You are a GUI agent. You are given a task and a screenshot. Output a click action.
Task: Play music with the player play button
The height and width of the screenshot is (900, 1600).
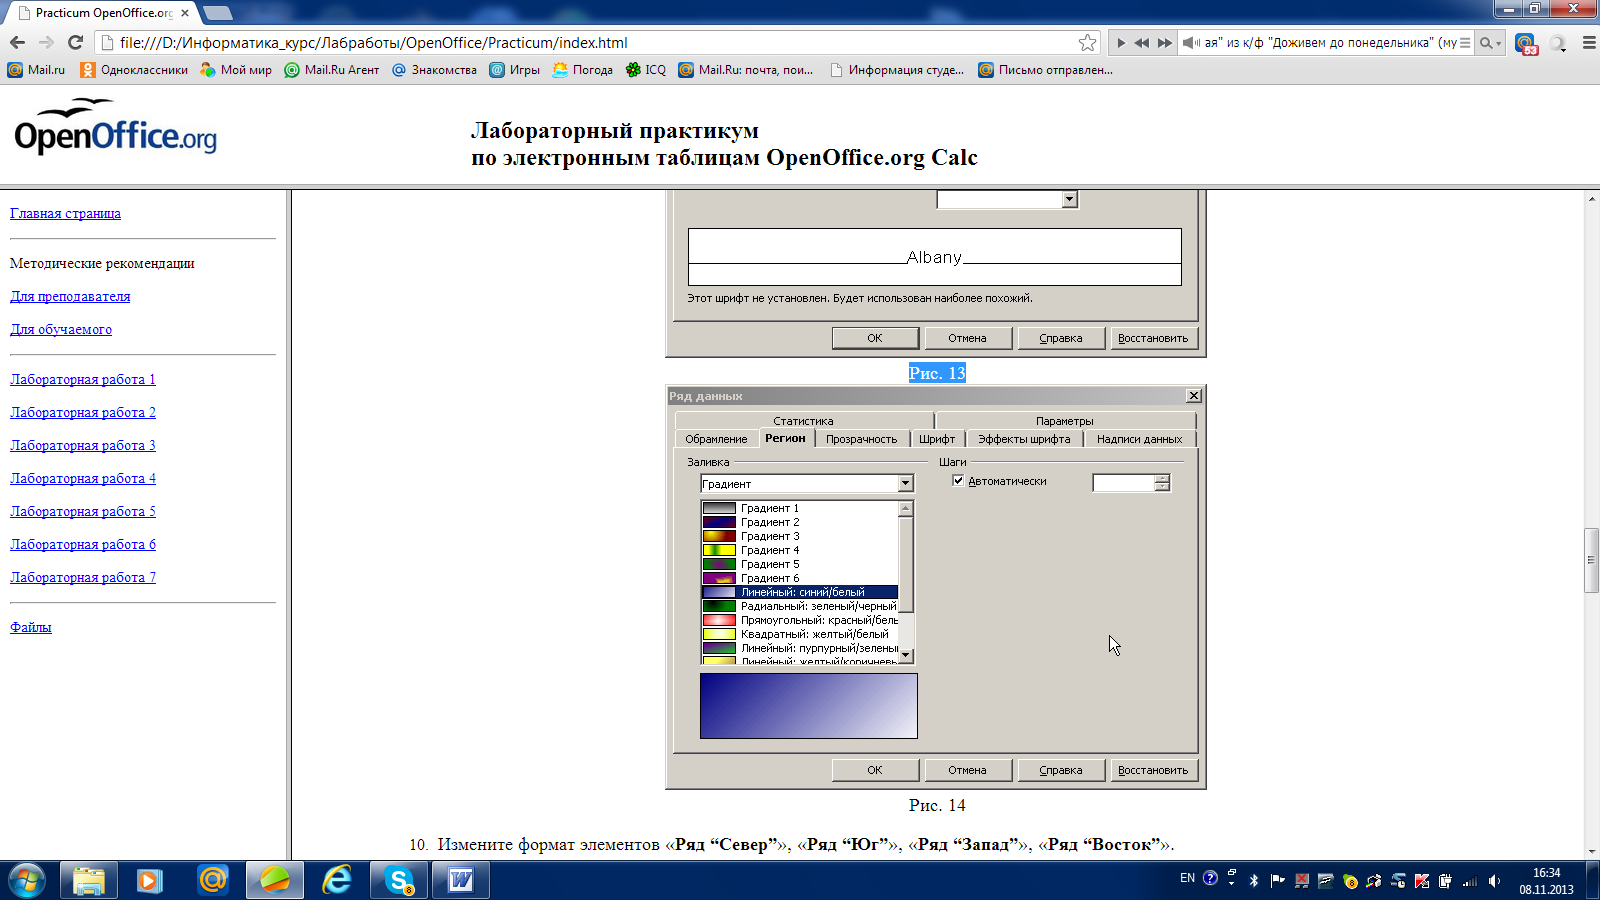click(1121, 43)
